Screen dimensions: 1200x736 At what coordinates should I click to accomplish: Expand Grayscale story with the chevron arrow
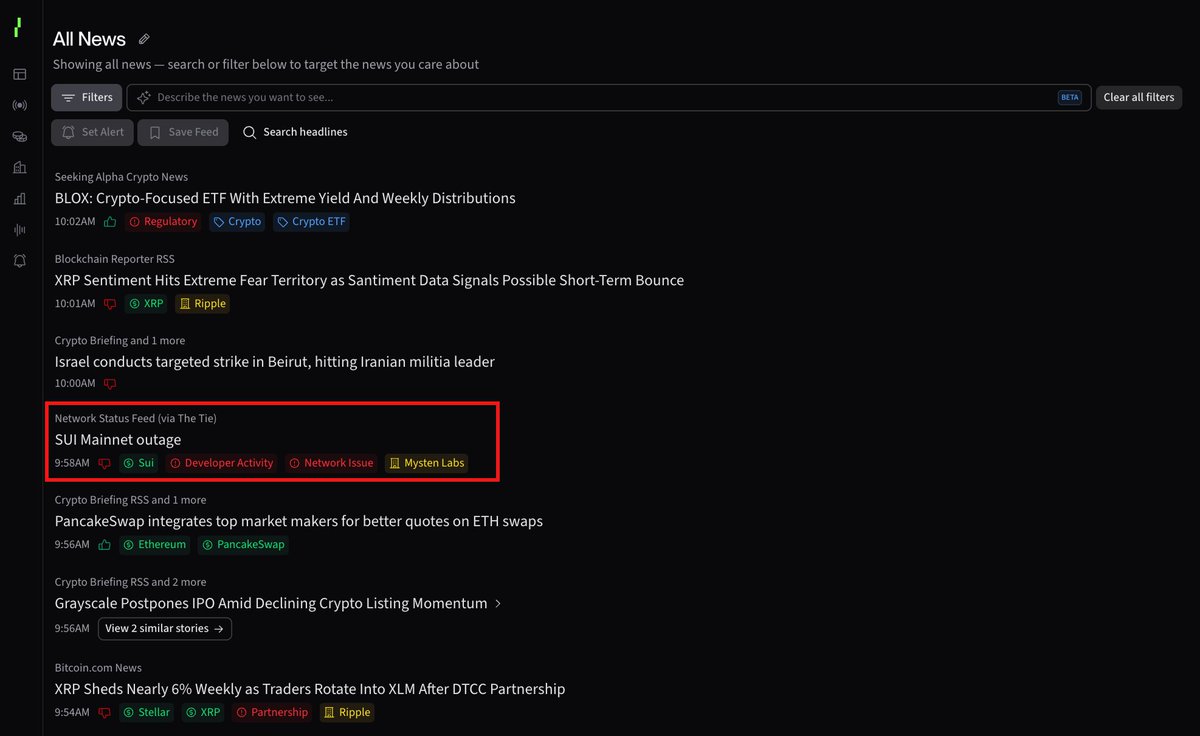coord(499,604)
